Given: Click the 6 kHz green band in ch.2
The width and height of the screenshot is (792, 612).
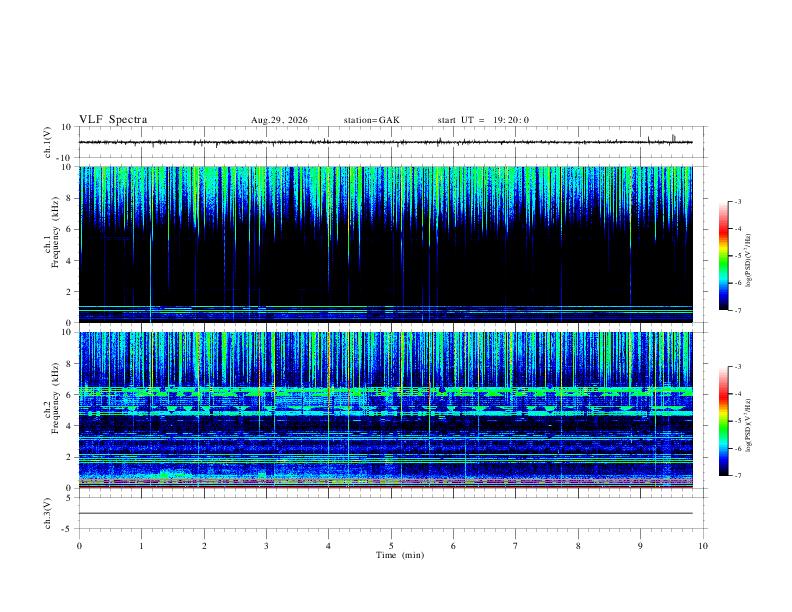Looking at the screenshot, I should (386, 391).
